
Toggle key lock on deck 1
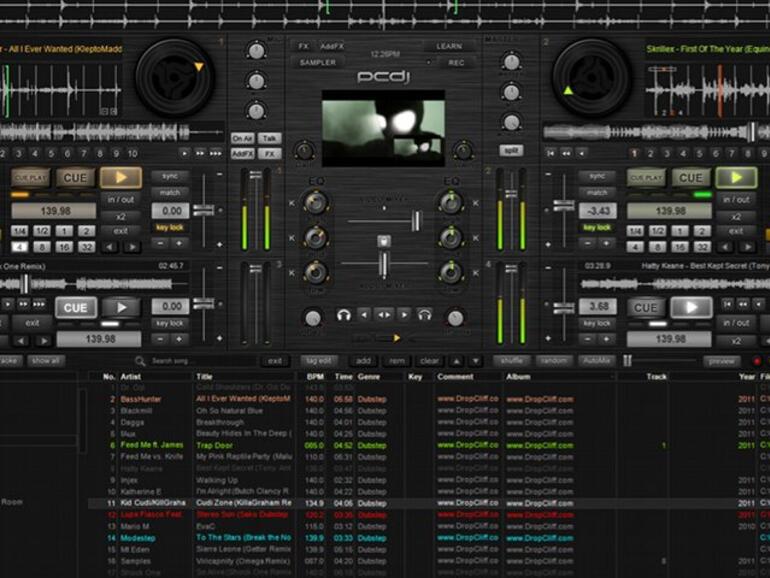click(170, 228)
